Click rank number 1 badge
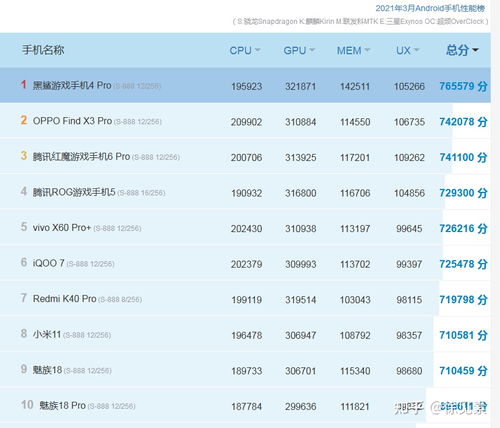500x428 pixels. (x=23, y=85)
